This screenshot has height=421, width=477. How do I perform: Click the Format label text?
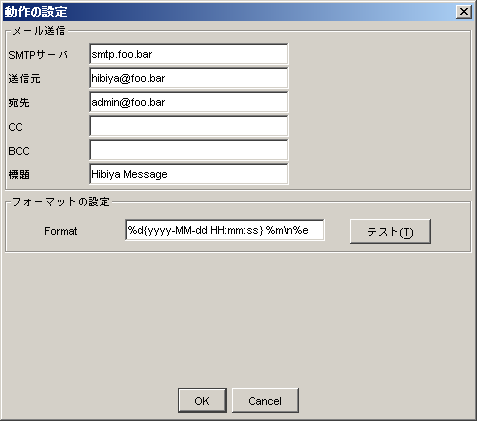[x=61, y=231]
